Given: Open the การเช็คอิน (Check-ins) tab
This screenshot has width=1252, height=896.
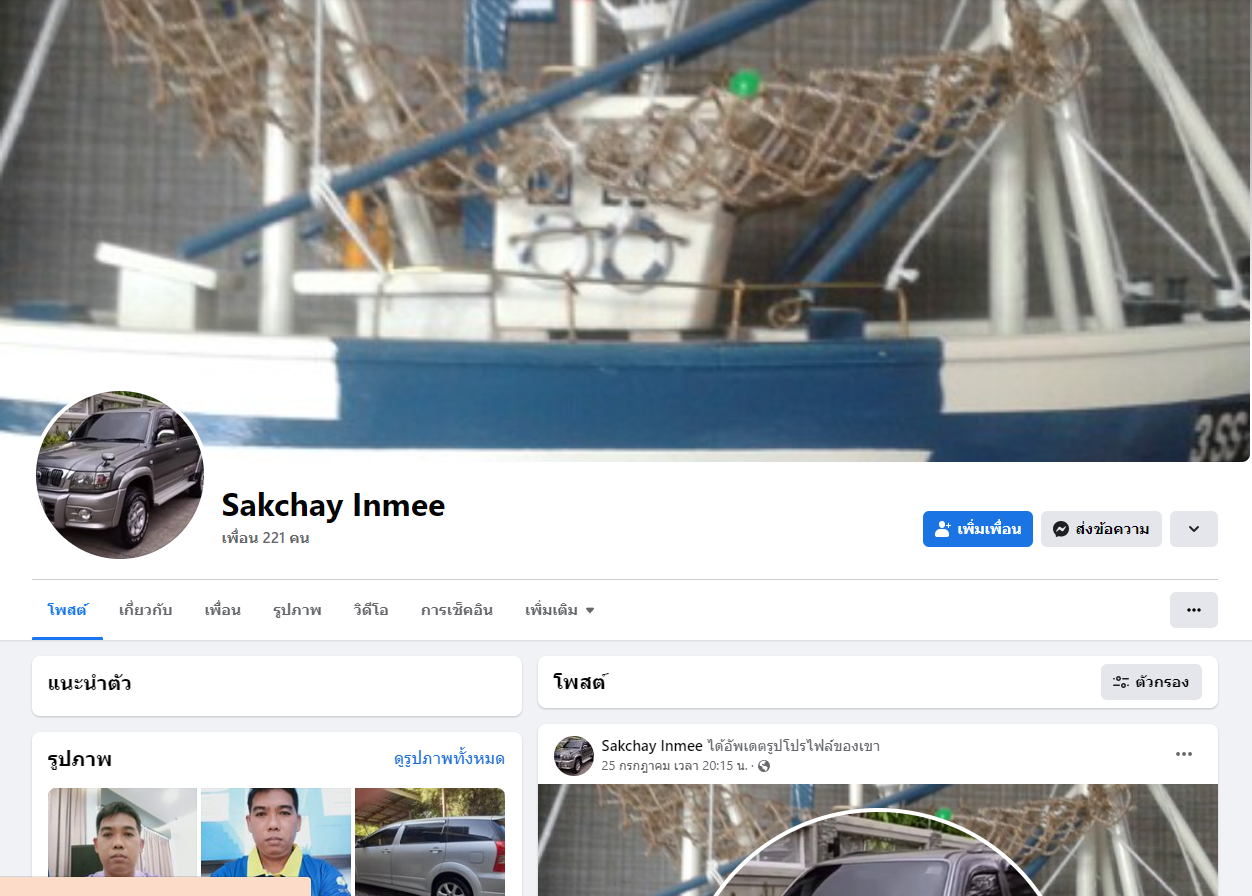Looking at the screenshot, I should (457, 610).
